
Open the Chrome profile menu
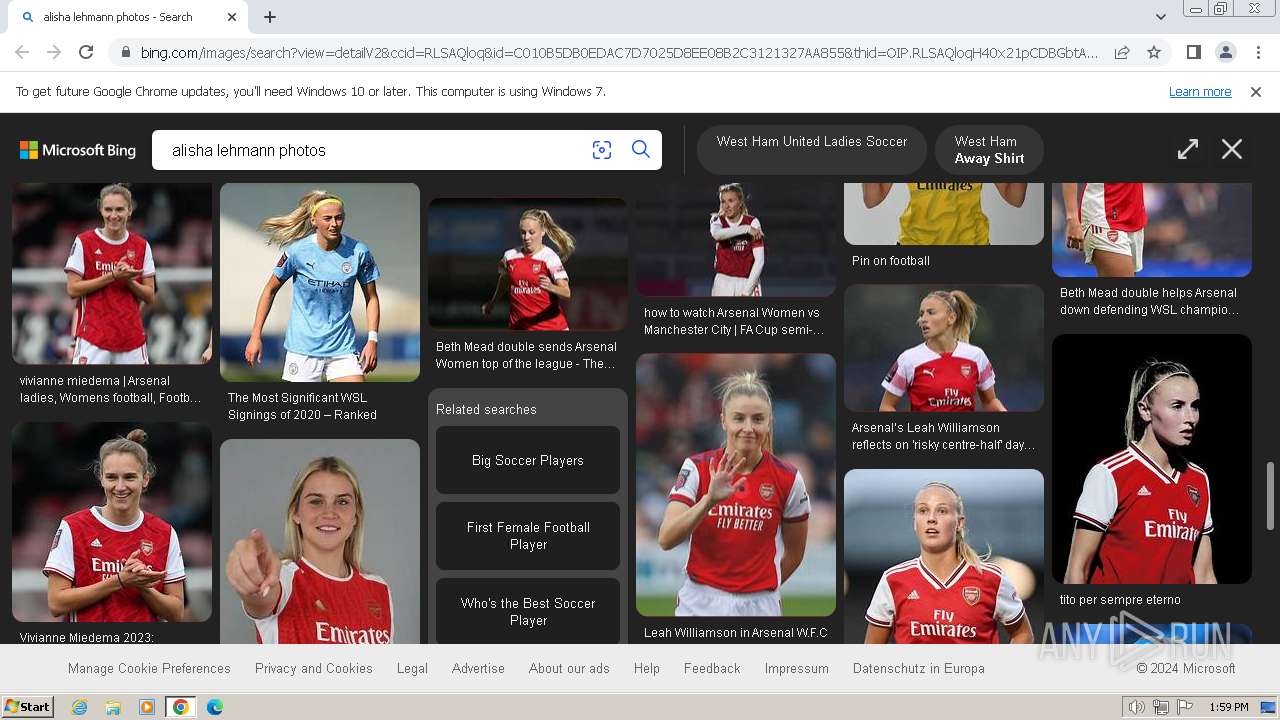point(1225,52)
